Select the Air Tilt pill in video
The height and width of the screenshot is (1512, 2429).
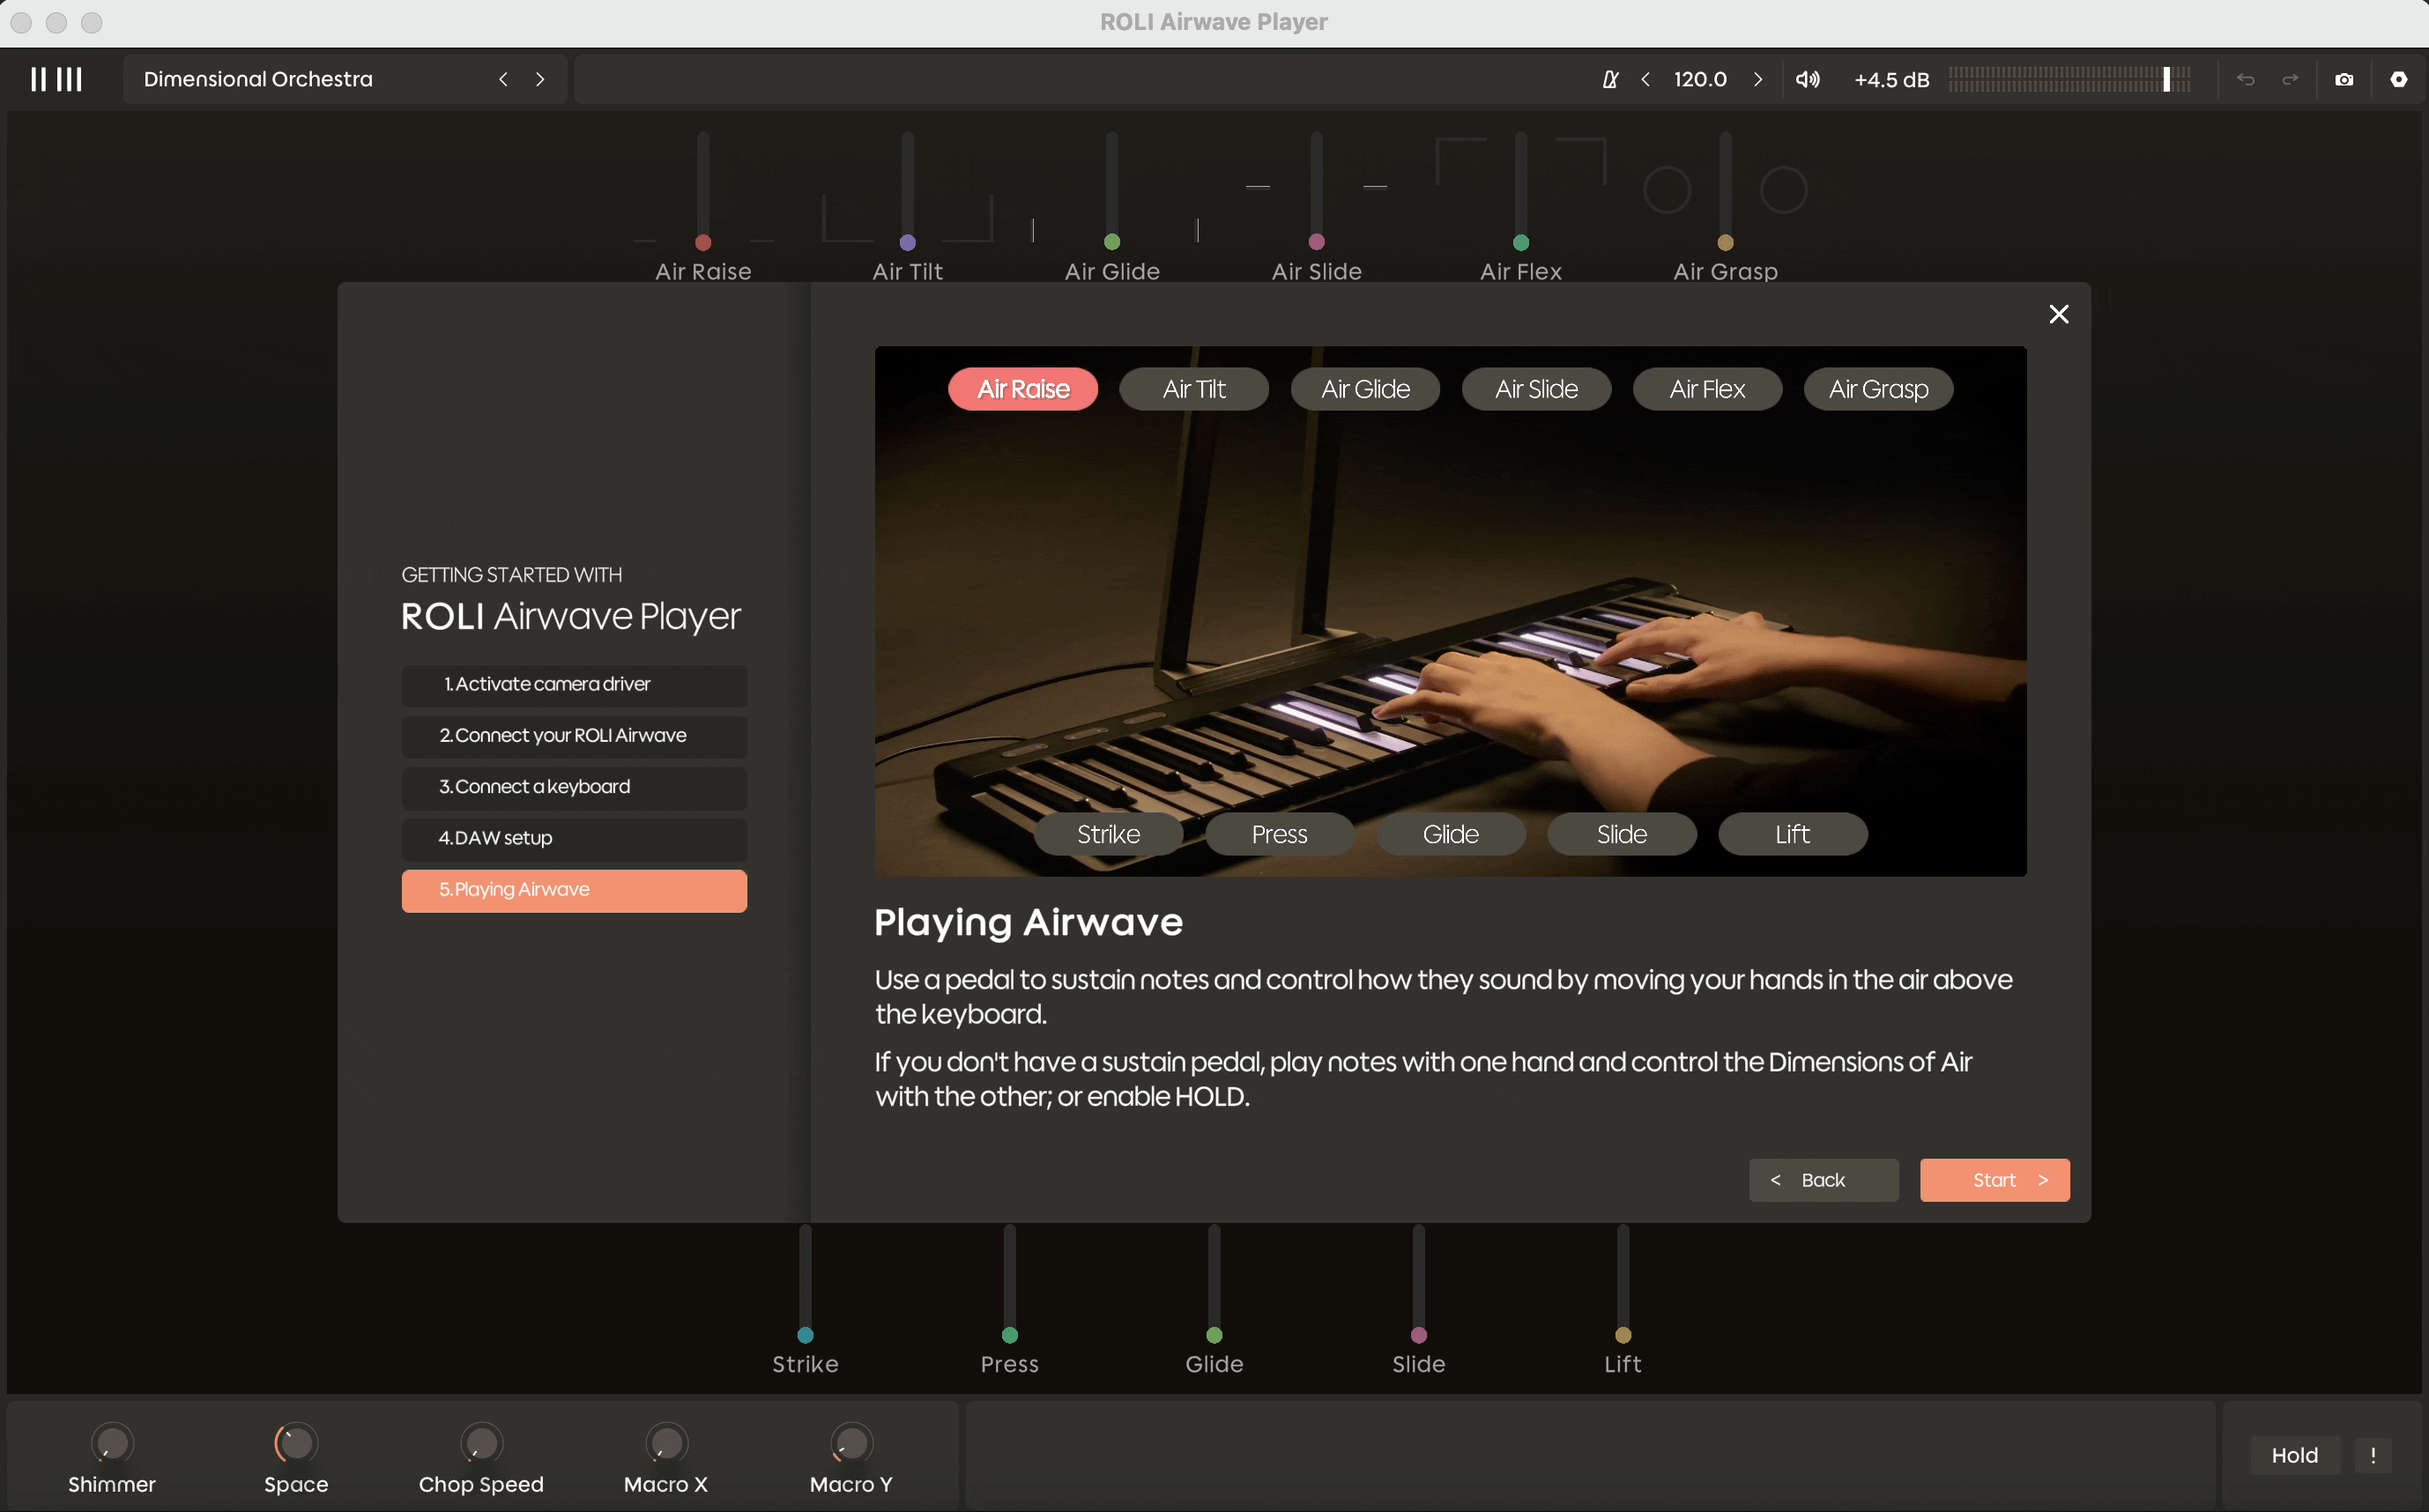coord(1193,389)
